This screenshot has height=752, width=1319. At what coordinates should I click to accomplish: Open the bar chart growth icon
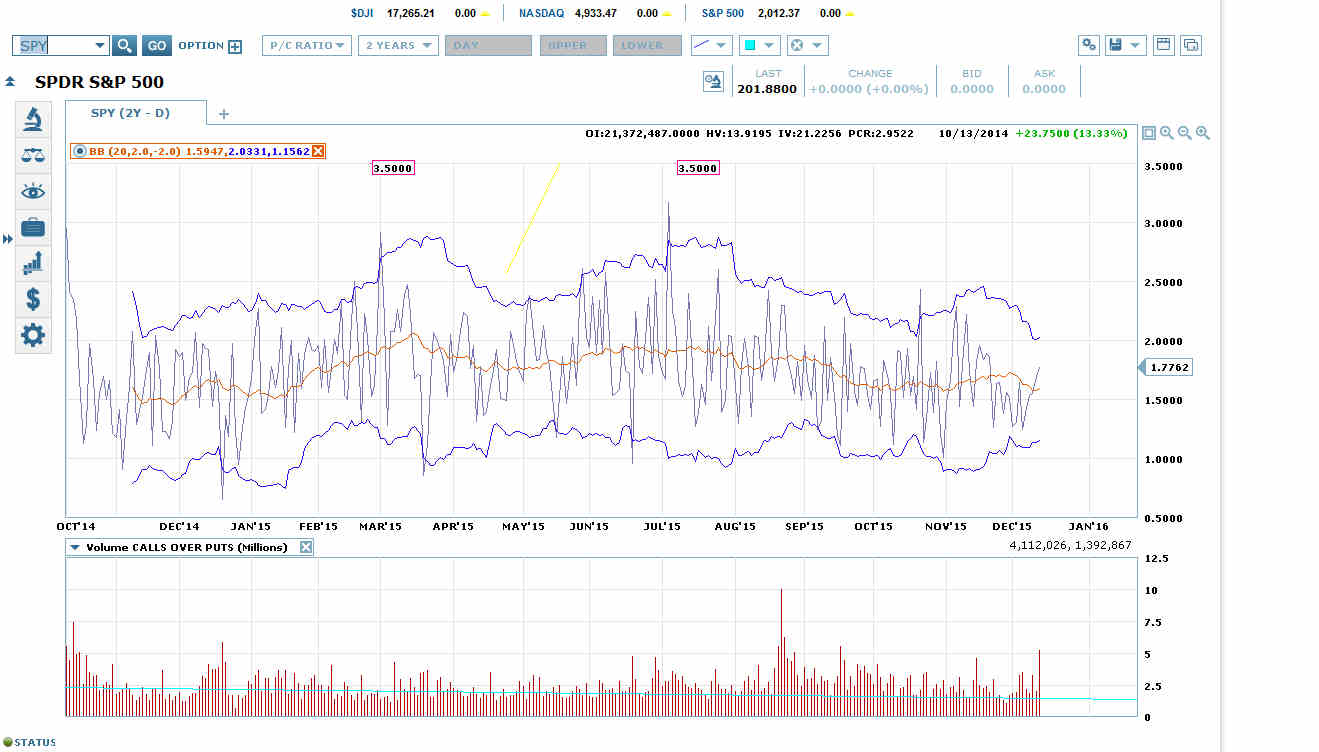(33, 263)
